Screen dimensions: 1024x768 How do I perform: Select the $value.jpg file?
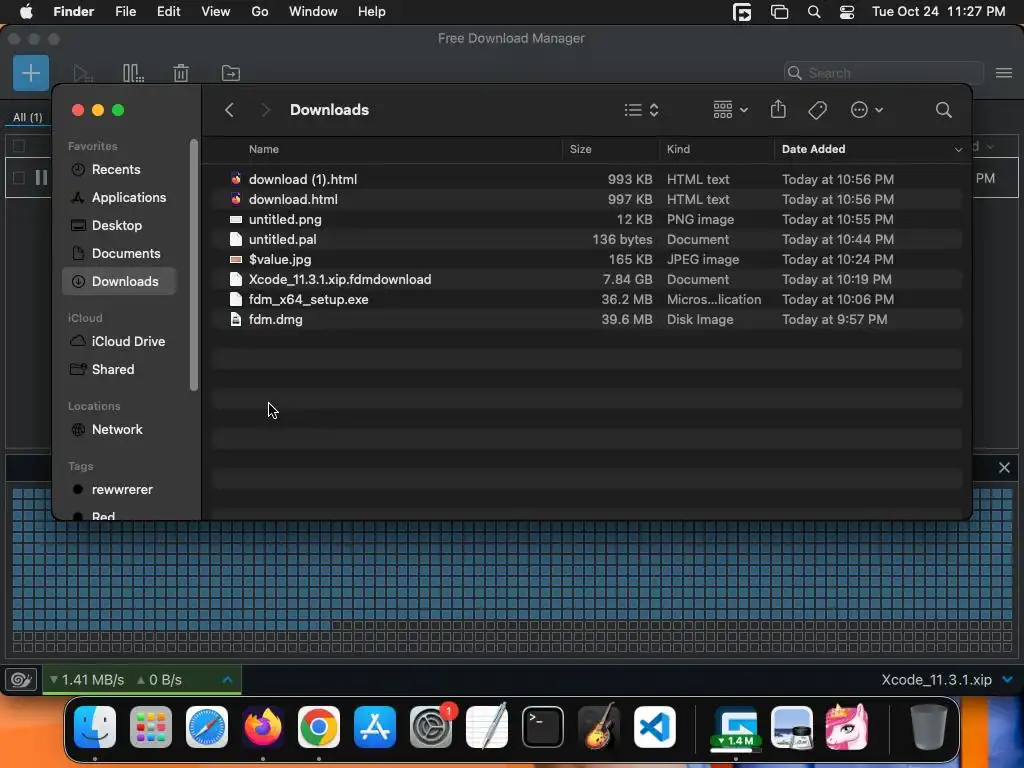click(586, 259)
